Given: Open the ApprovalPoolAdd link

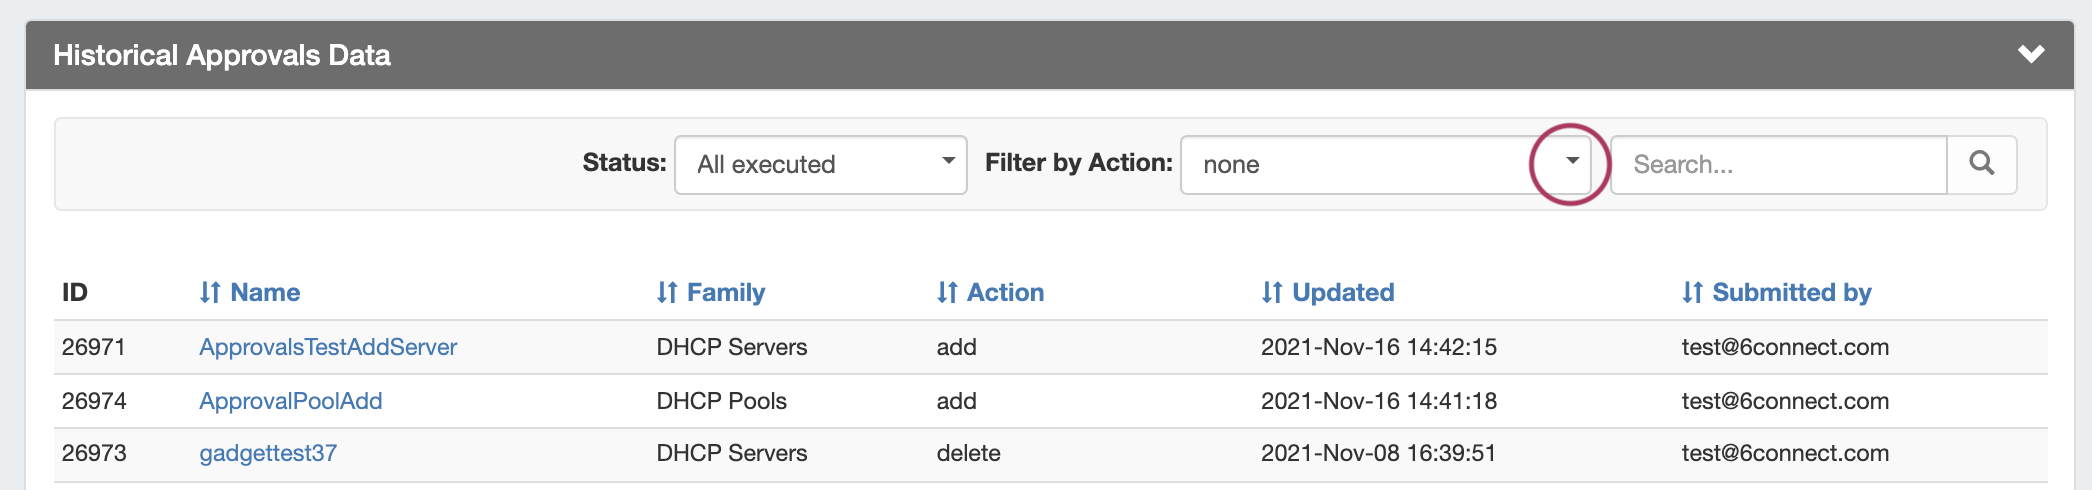Looking at the screenshot, I should pos(291,401).
